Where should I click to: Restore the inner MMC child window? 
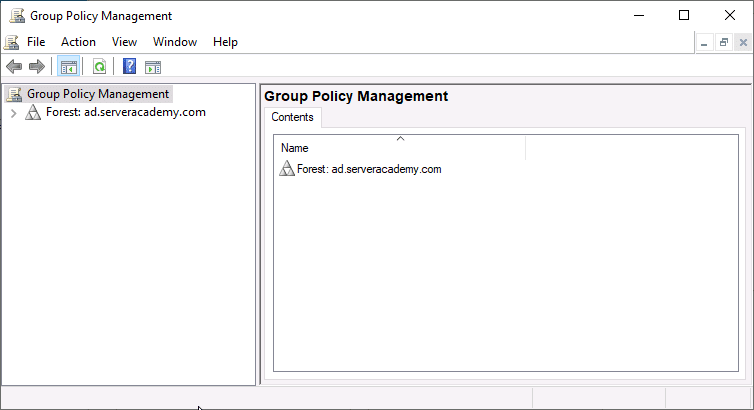[723, 42]
